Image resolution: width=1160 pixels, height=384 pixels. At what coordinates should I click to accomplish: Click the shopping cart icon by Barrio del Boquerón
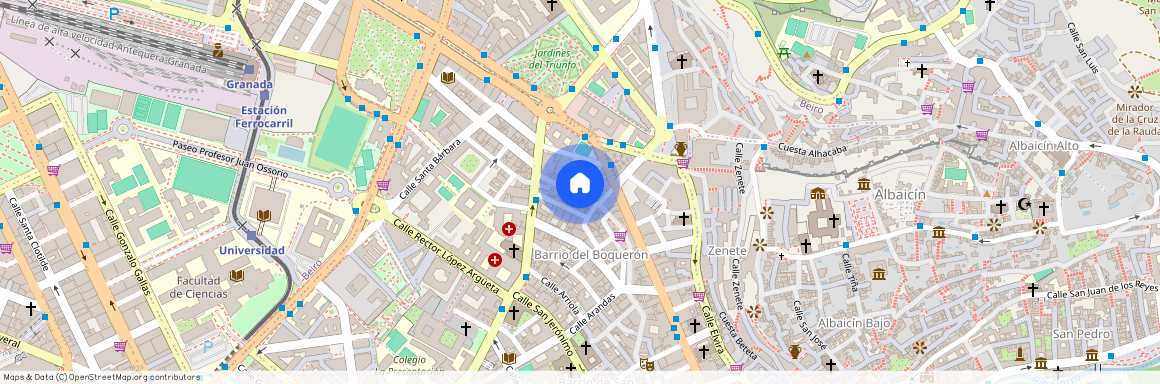[620, 236]
